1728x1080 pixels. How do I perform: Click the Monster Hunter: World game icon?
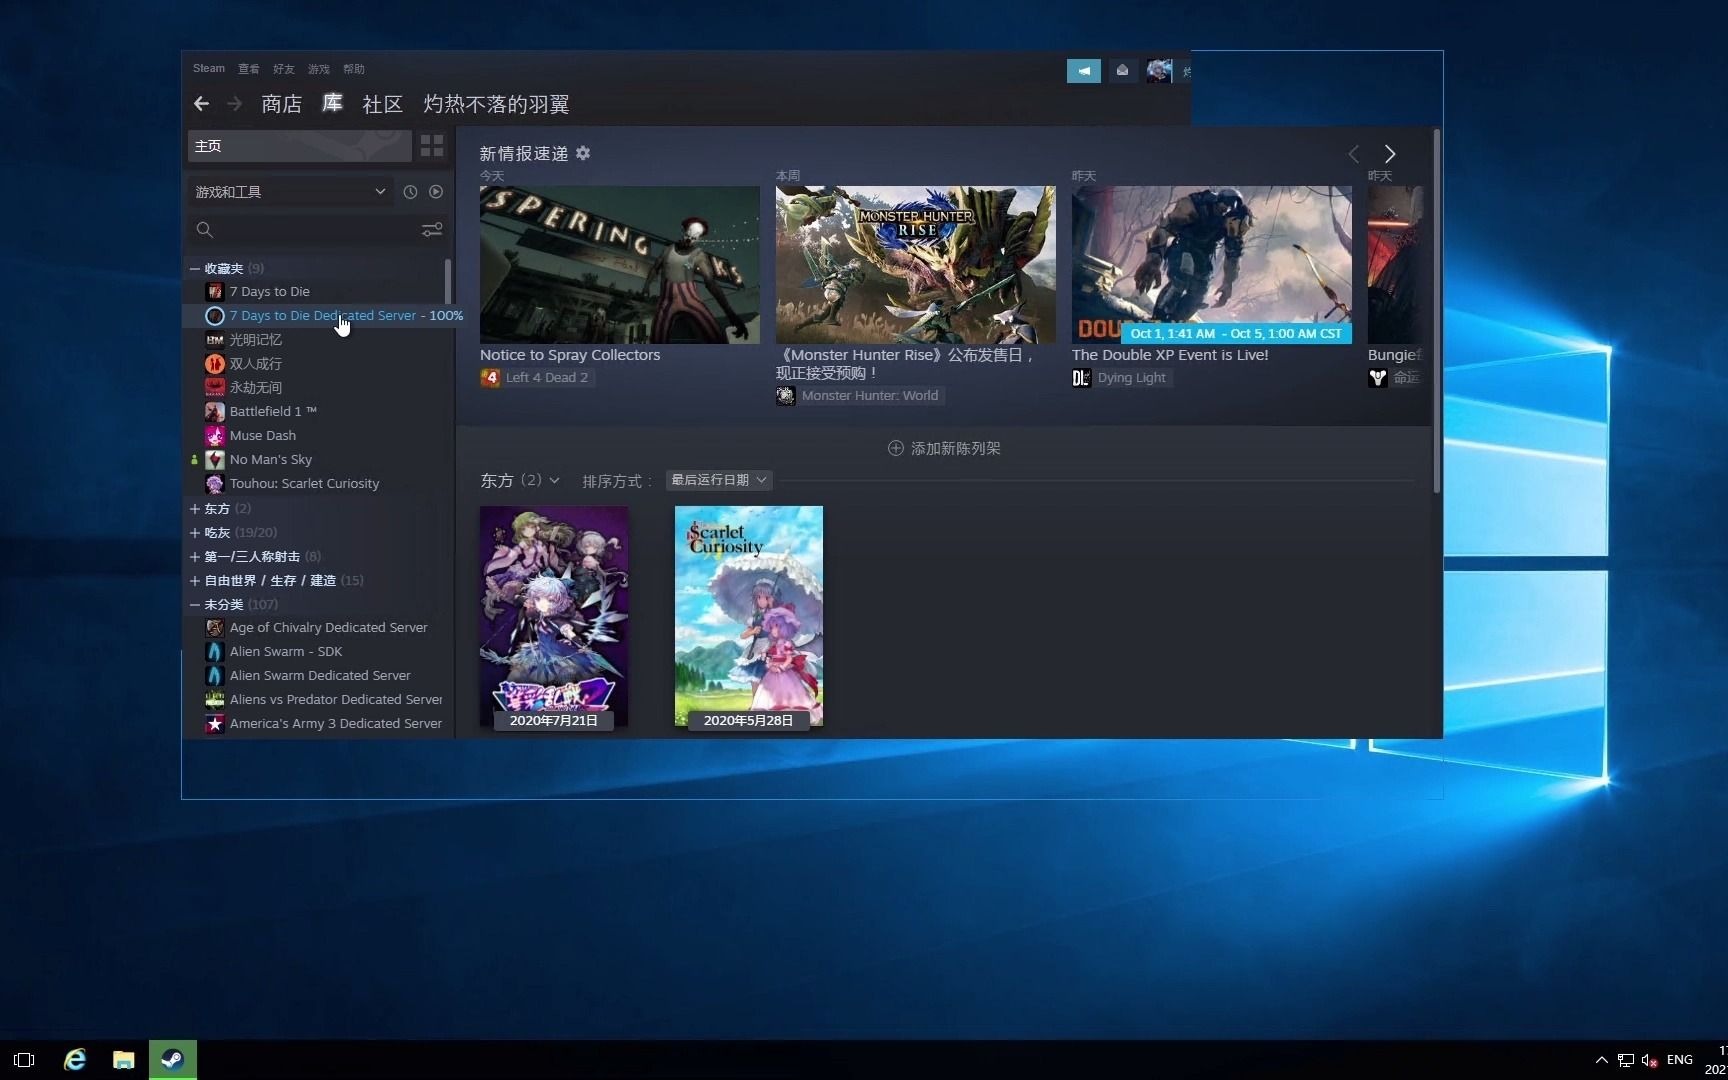pos(786,396)
